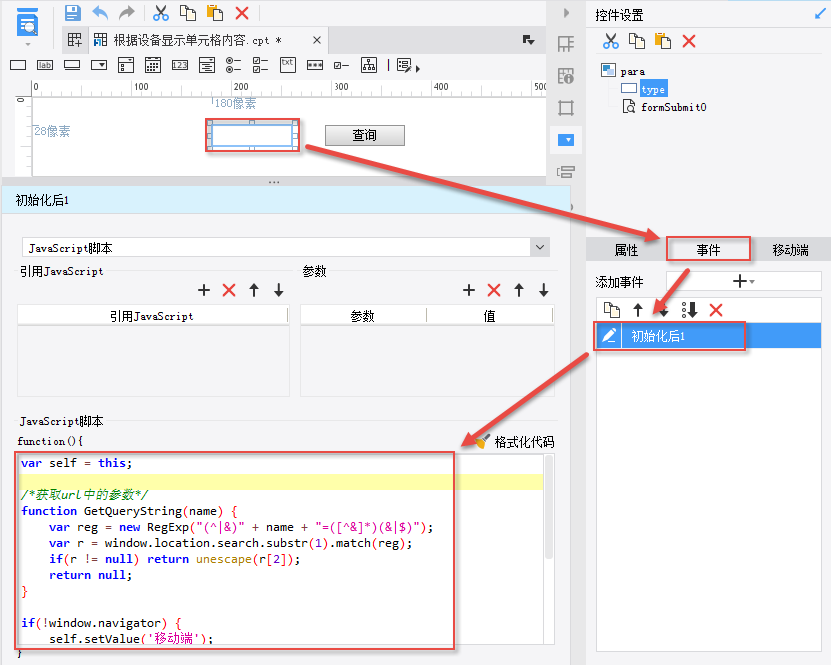This screenshot has width=831, height=665.
Task: Select the text area widget icon
Action: [207, 65]
